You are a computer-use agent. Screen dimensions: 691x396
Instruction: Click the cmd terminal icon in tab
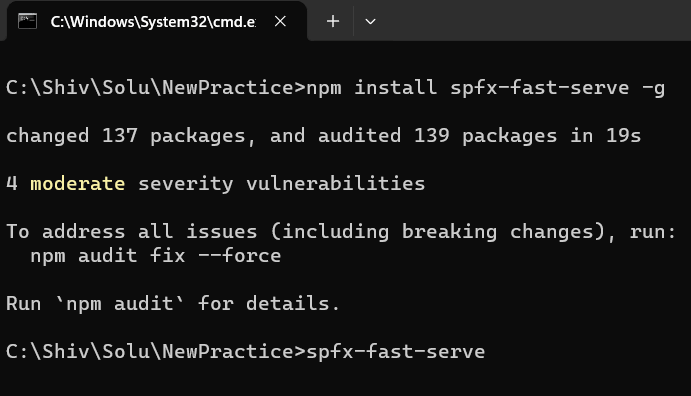coord(27,21)
